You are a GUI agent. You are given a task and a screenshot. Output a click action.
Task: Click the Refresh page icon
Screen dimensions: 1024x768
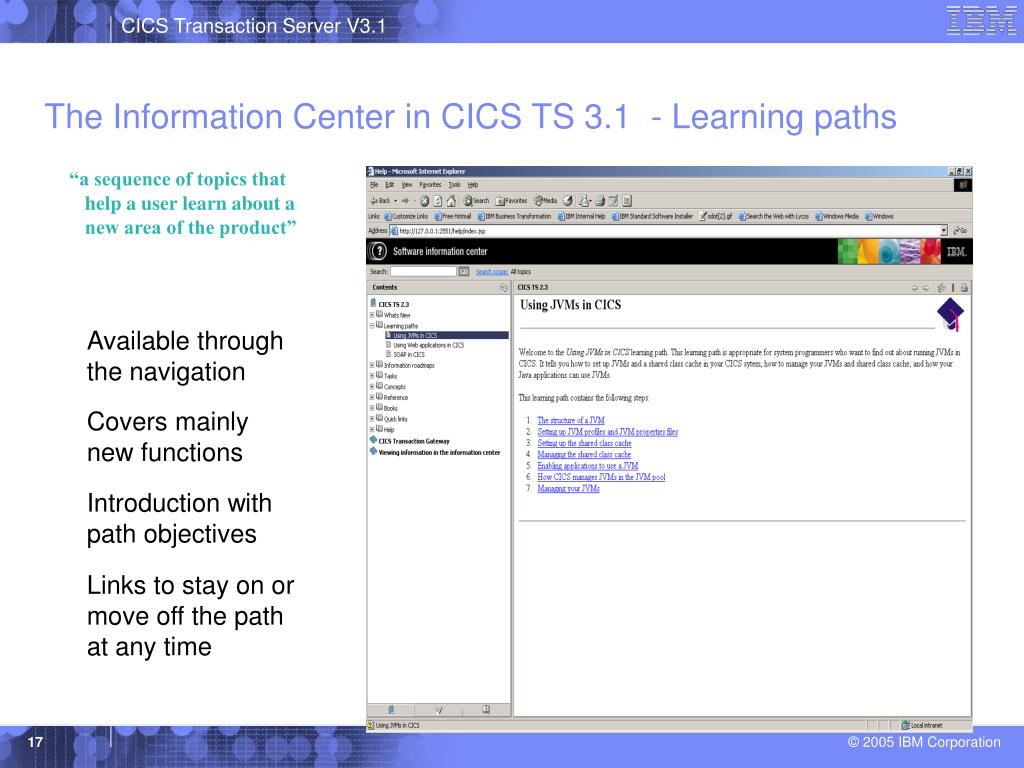pyautogui.click(x=438, y=201)
